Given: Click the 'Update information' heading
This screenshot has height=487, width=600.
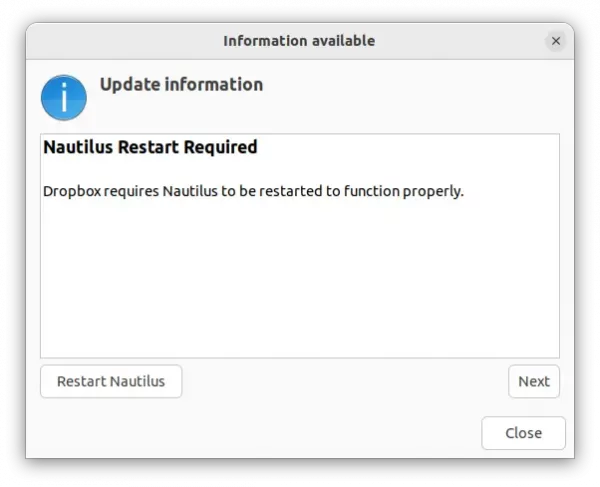Looking at the screenshot, I should pyautogui.click(x=181, y=85).
